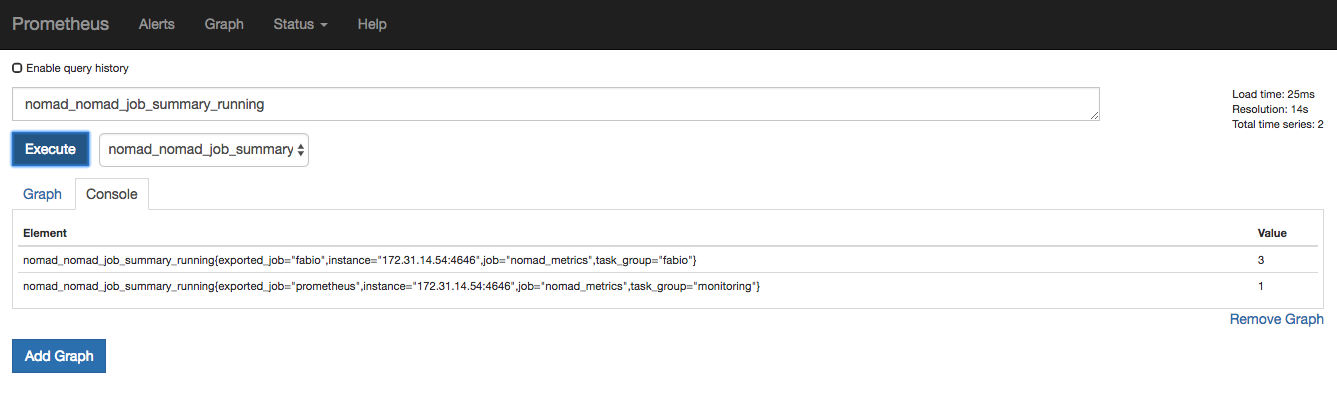Select the Console tab
This screenshot has height=395, width=1337.
111,194
